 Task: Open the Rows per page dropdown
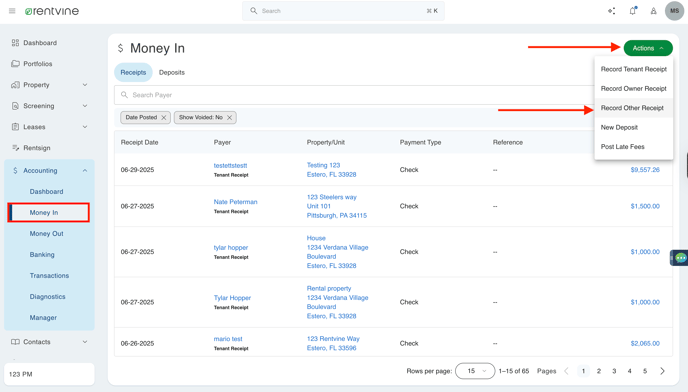475,371
